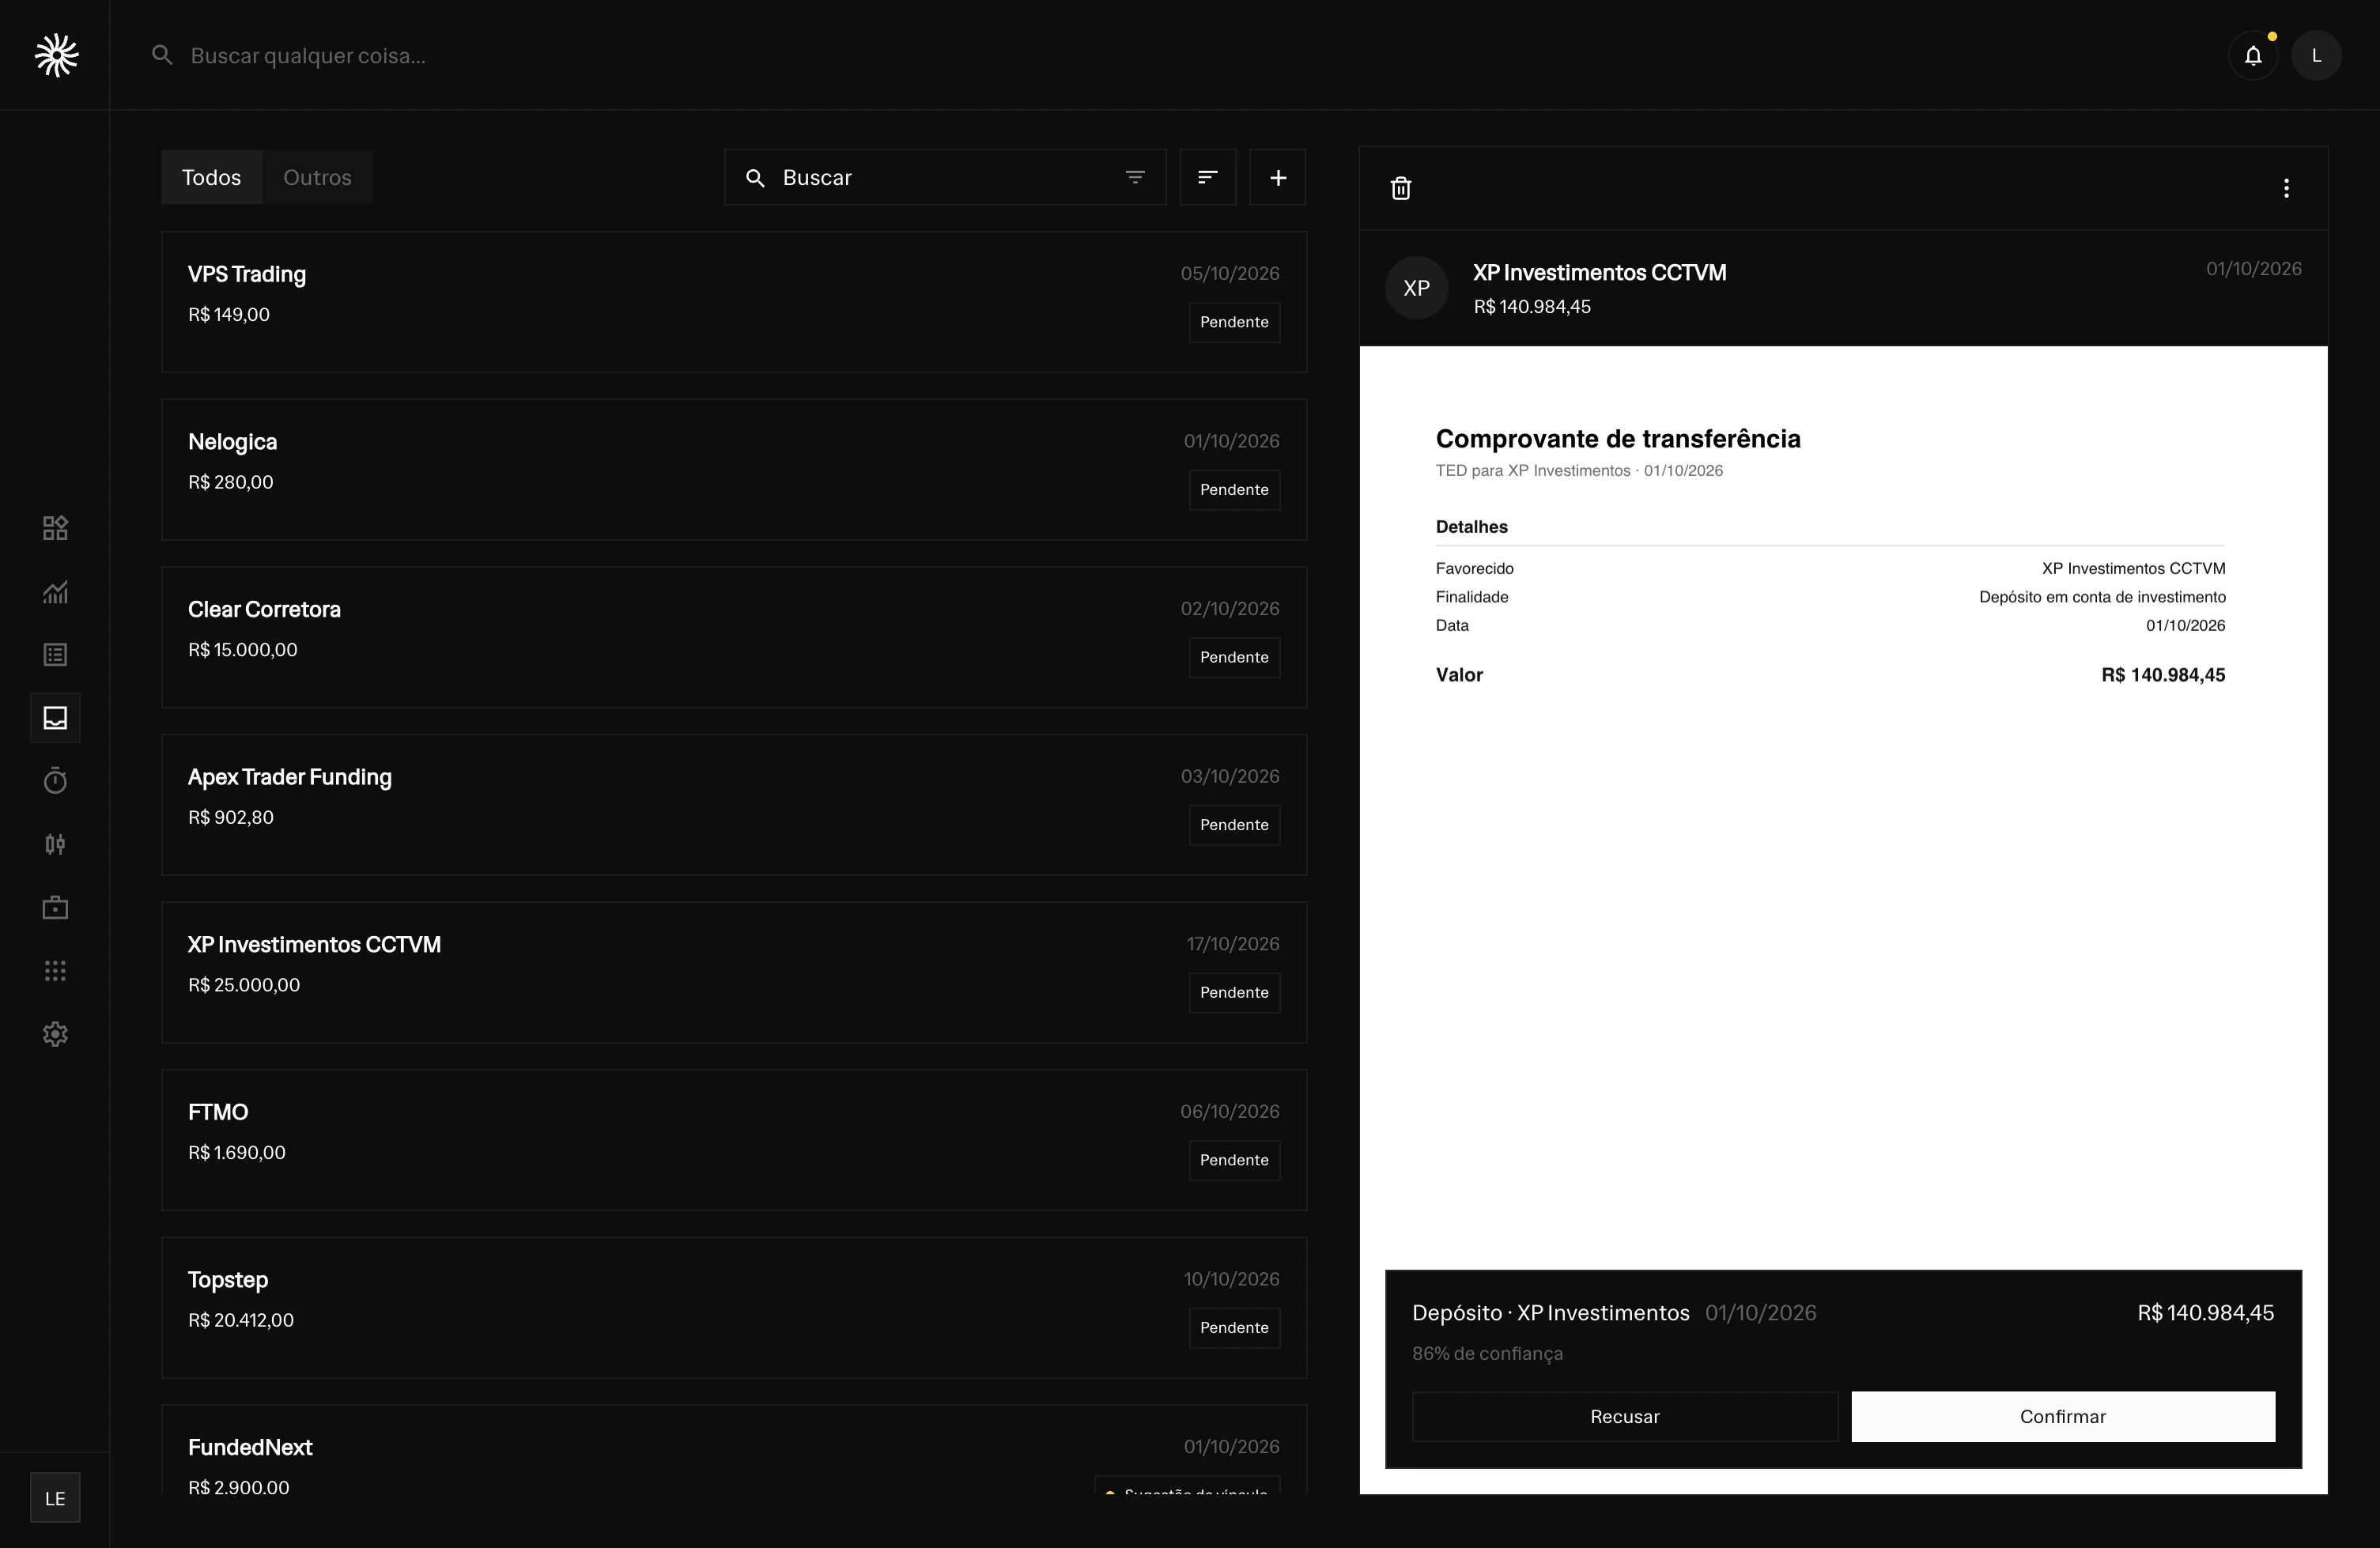Click the Confirmar button
The height and width of the screenshot is (1548, 2380).
tap(2063, 1416)
